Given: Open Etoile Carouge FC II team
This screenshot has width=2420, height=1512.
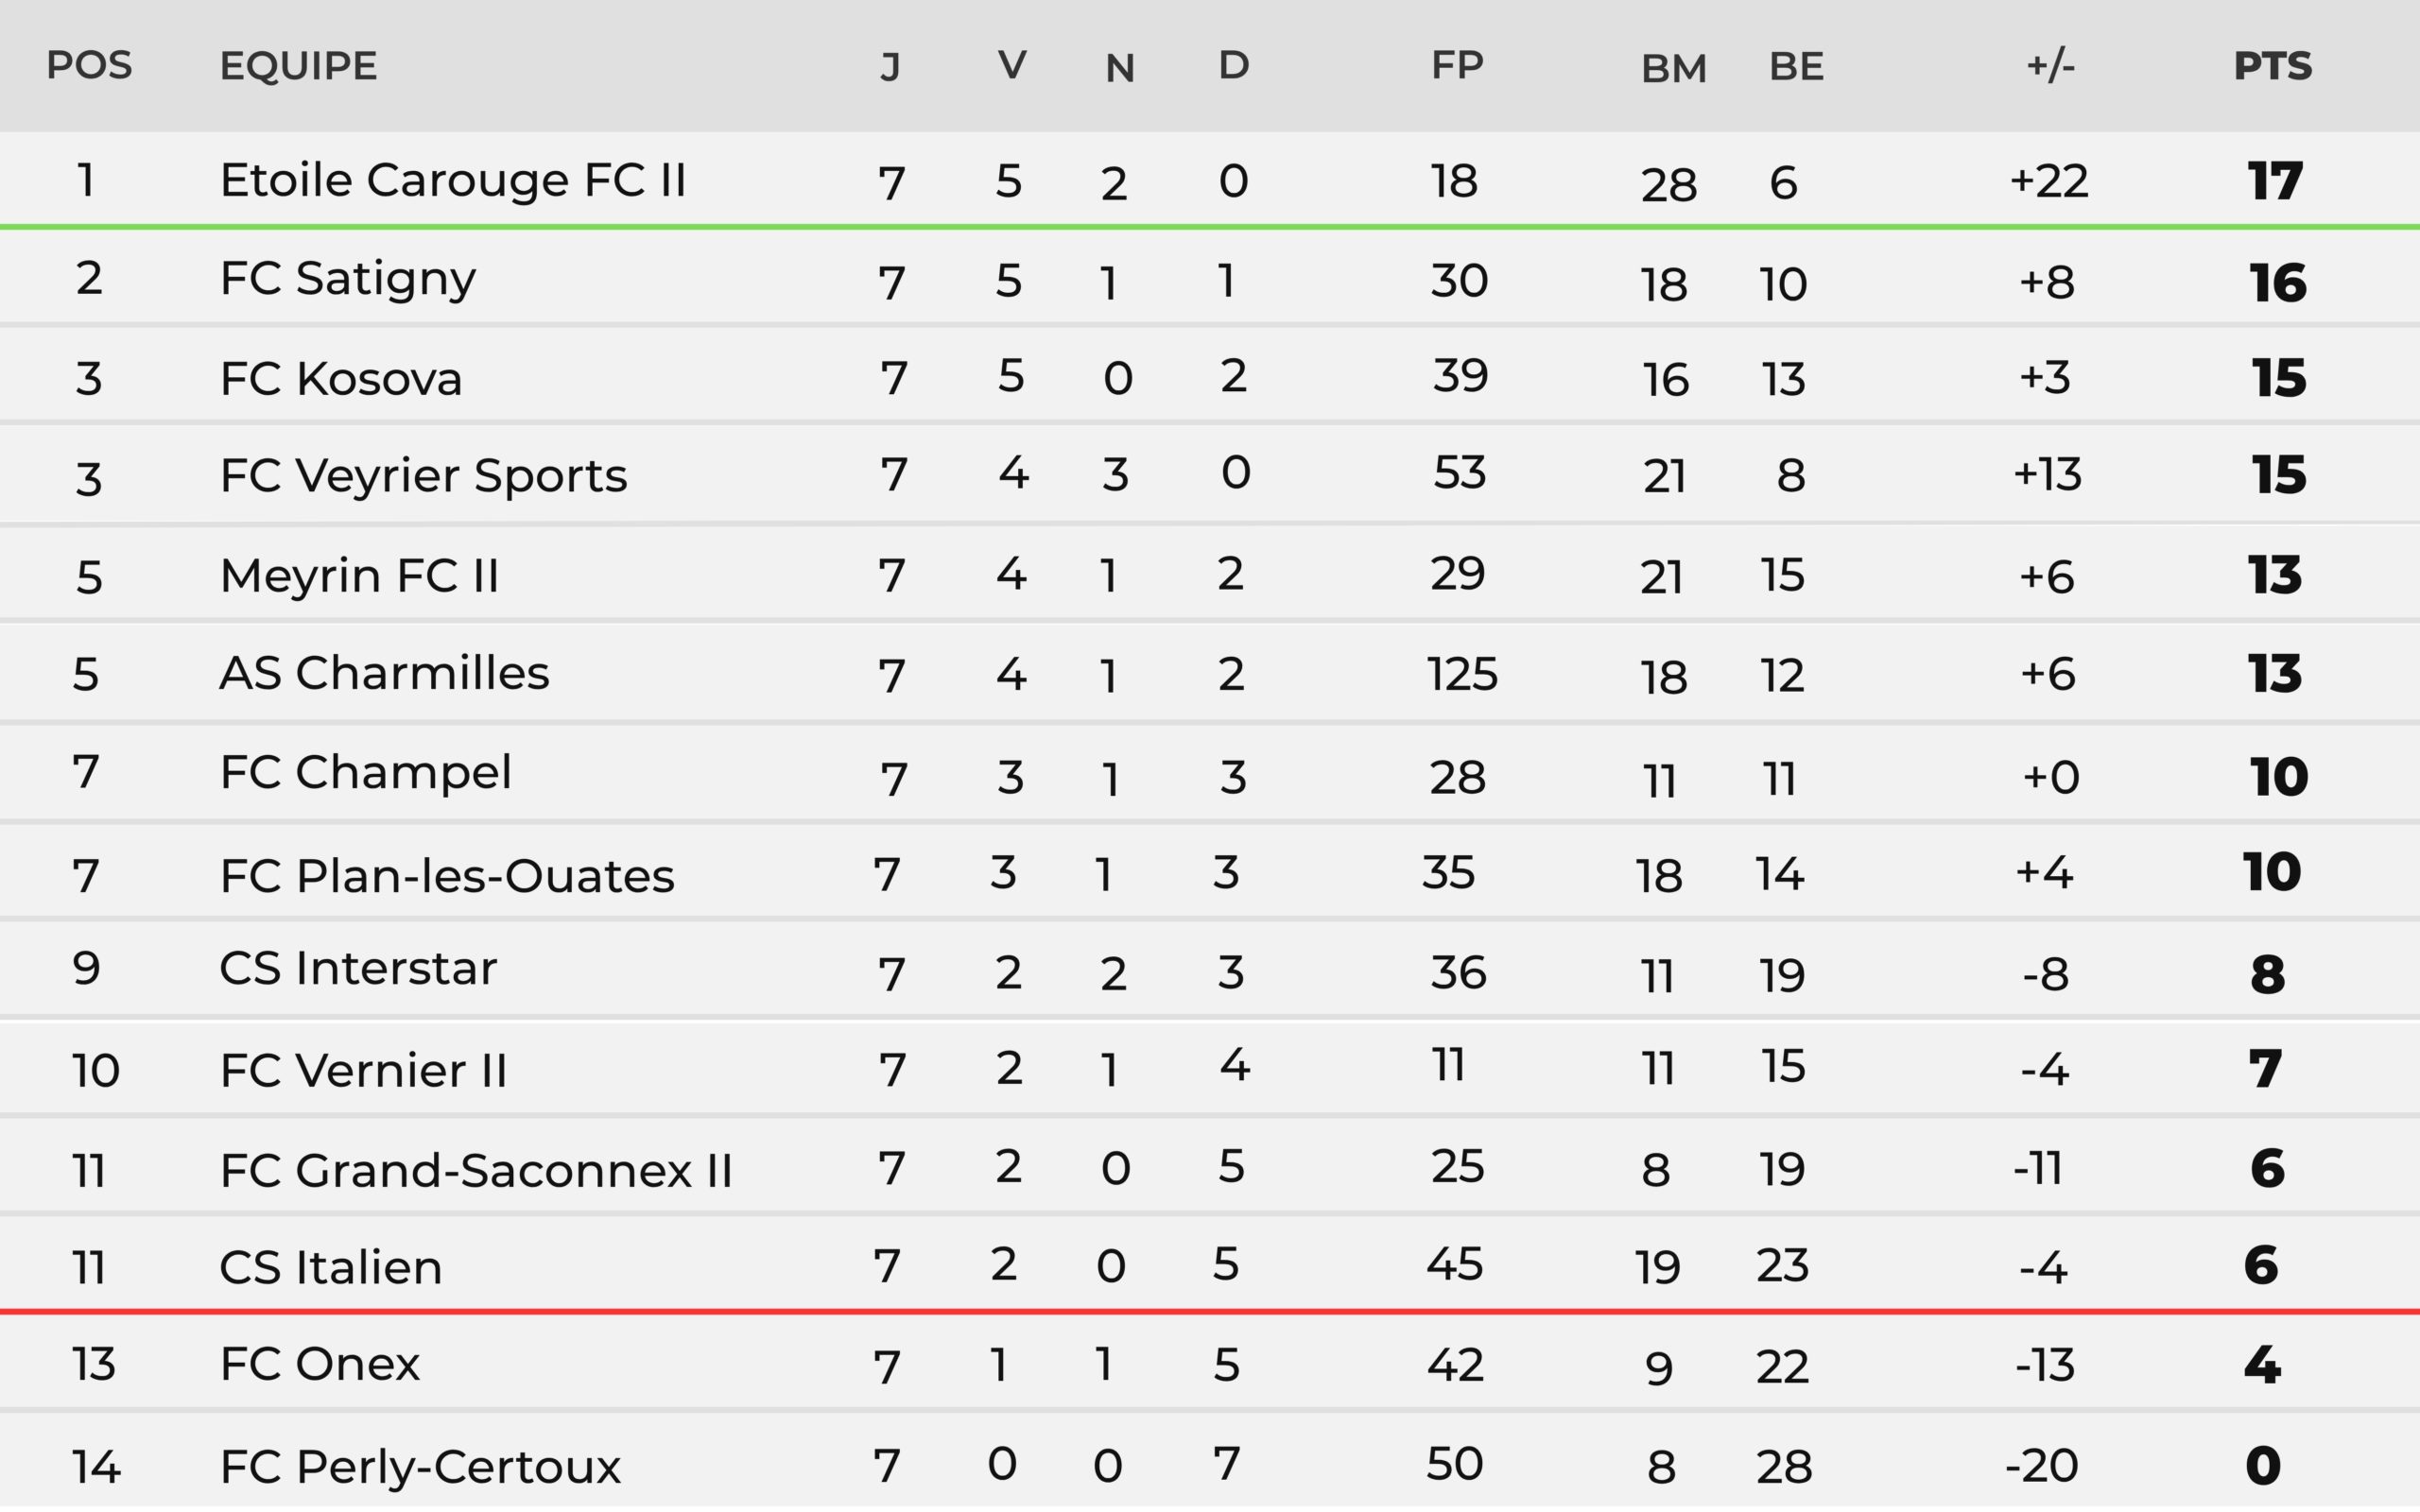Looking at the screenshot, I should click(x=452, y=181).
